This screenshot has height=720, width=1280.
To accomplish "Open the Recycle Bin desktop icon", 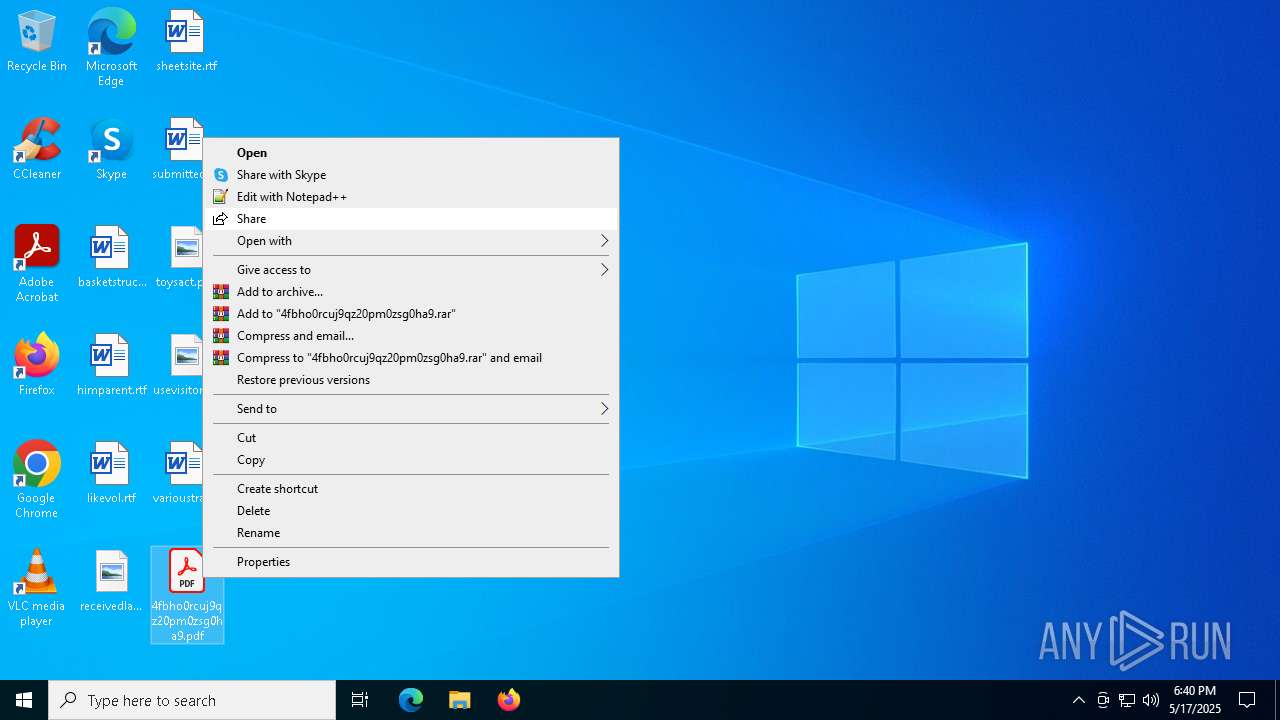I will click(37, 42).
